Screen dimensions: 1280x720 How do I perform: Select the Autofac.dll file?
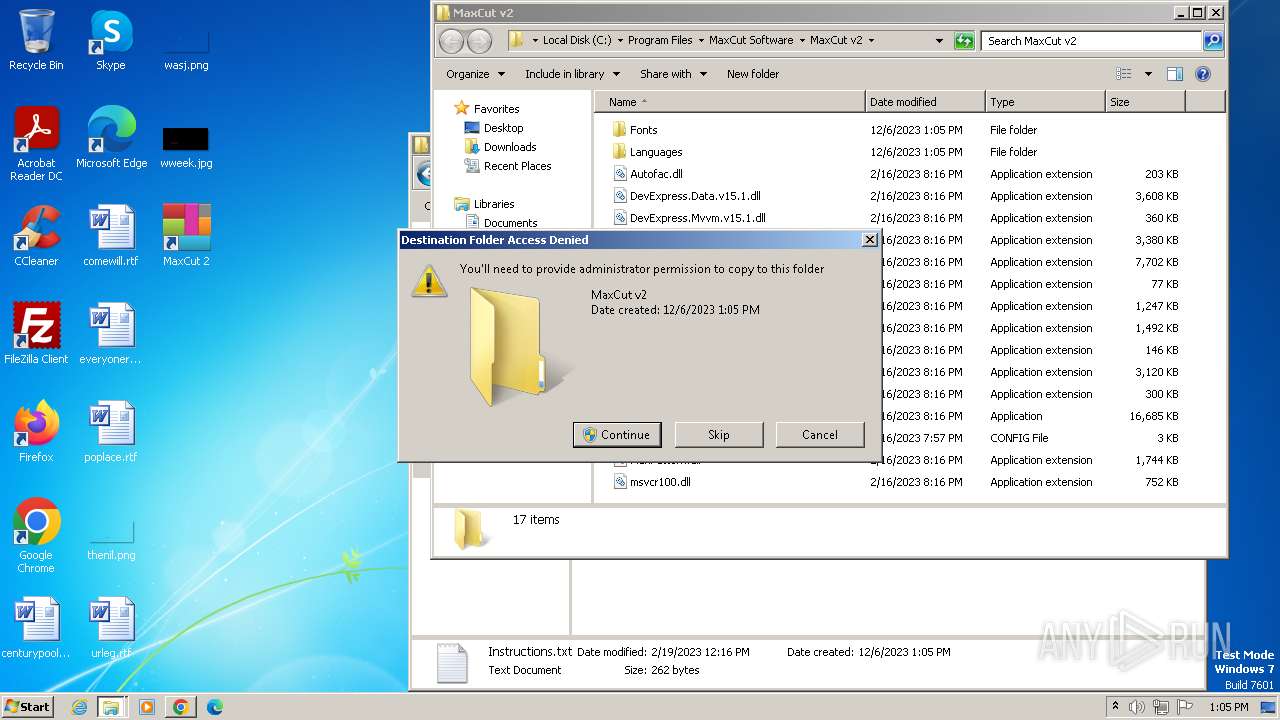pyautogui.click(x=656, y=174)
